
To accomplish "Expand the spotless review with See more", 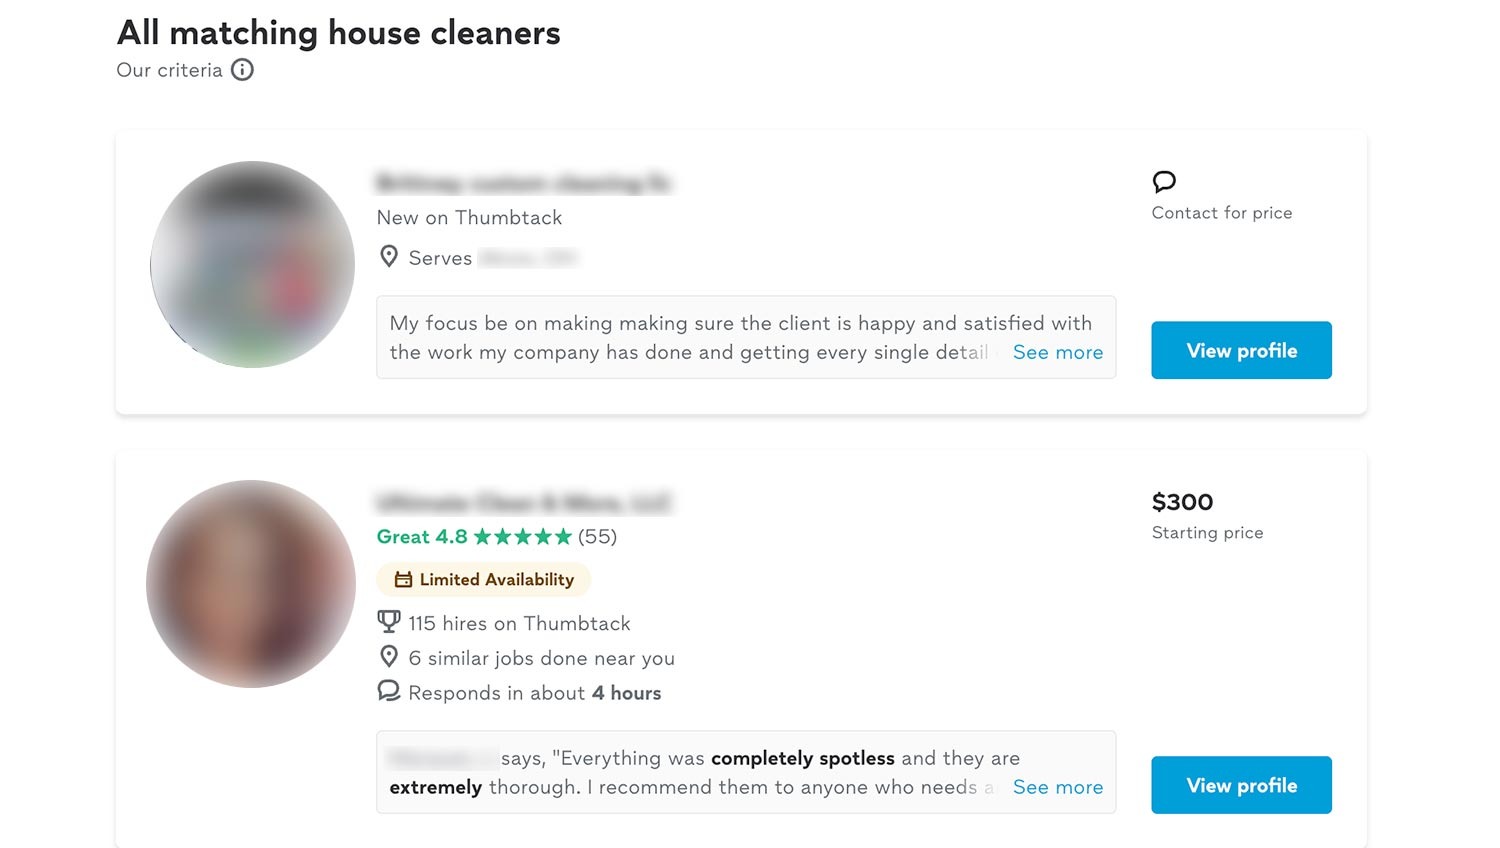I will click(1057, 787).
